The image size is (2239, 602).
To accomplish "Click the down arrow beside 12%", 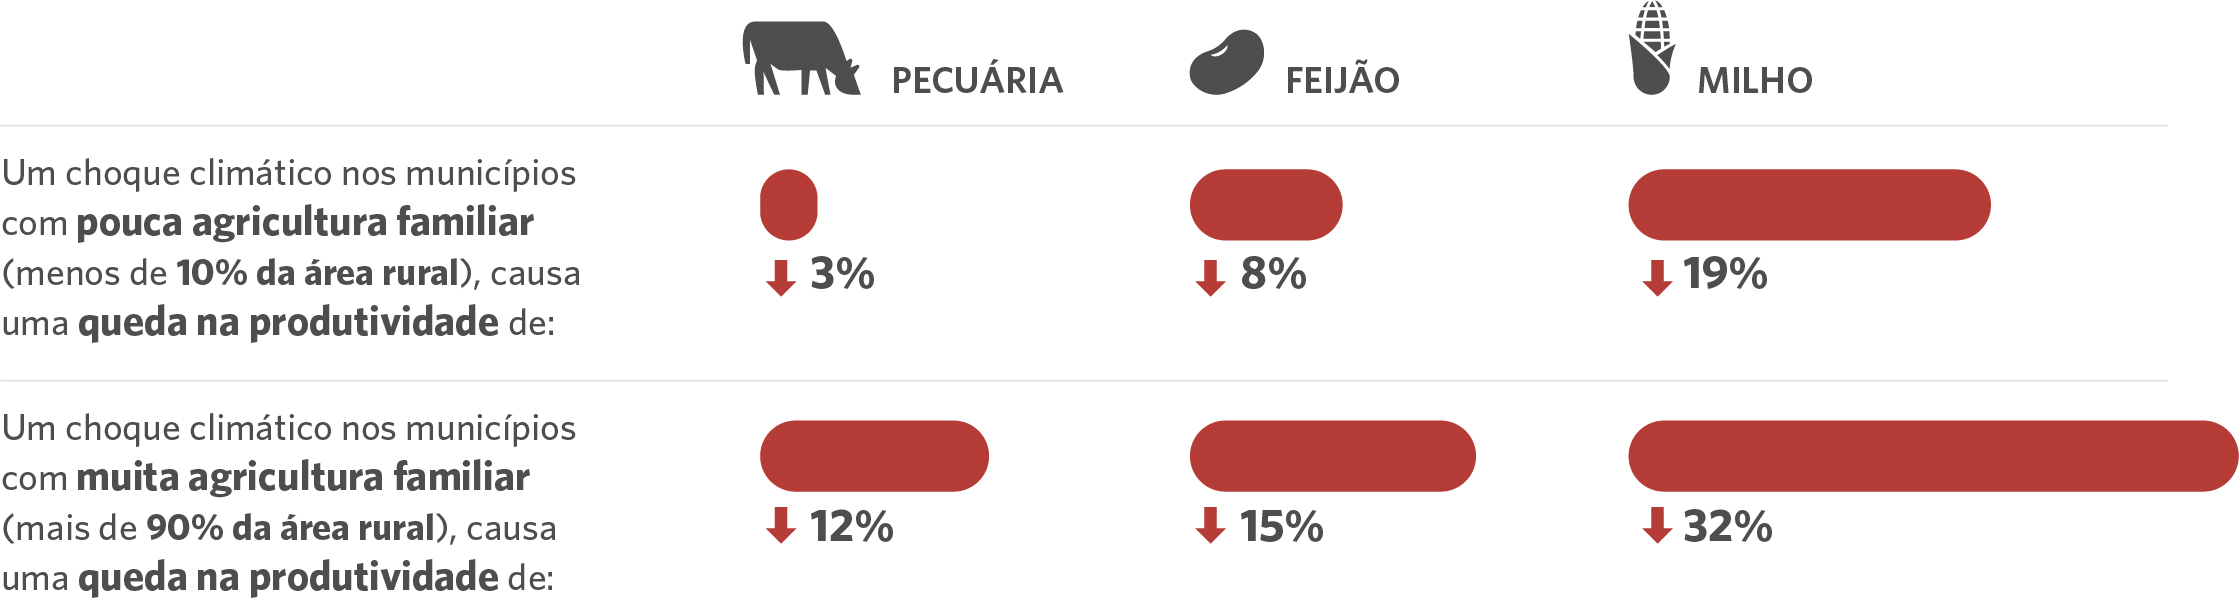I will pyautogui.click(x=781, y=525).
